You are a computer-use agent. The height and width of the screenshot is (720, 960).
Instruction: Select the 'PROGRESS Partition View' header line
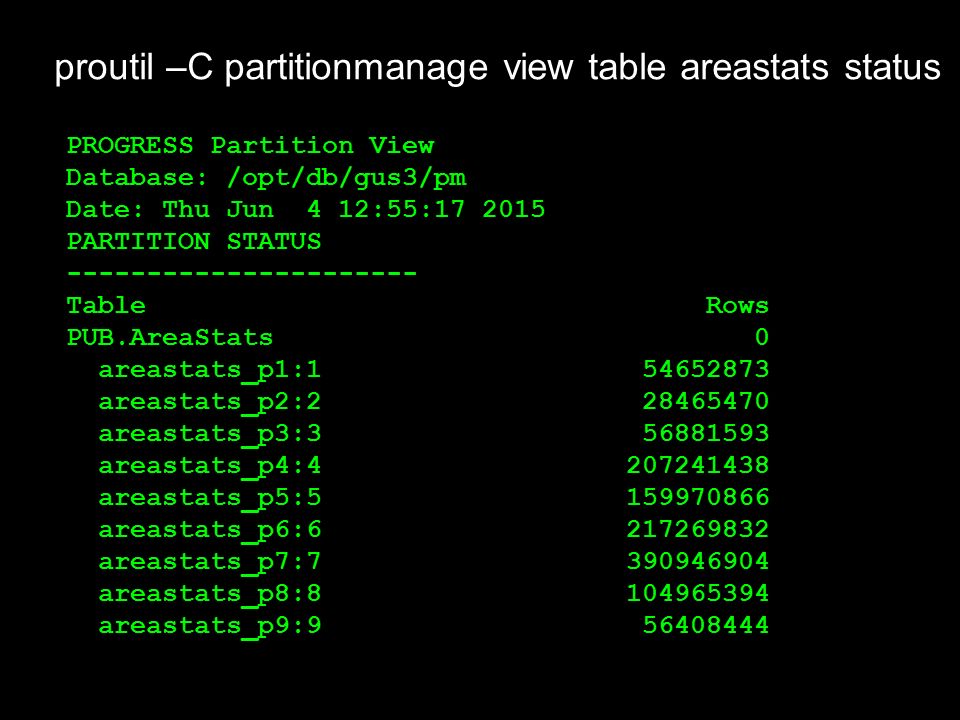point(250,146)
